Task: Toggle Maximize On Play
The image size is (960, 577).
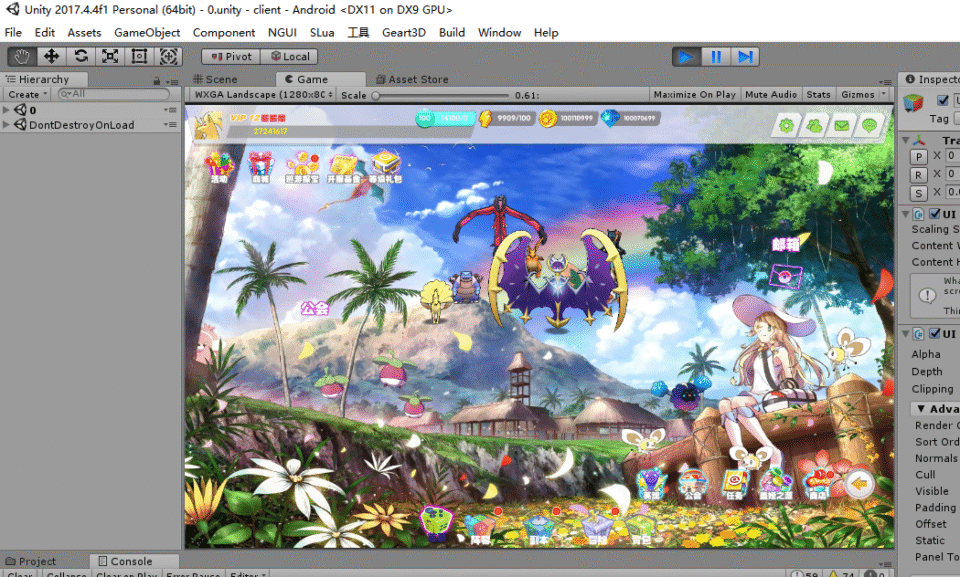Action: [694, 94]
